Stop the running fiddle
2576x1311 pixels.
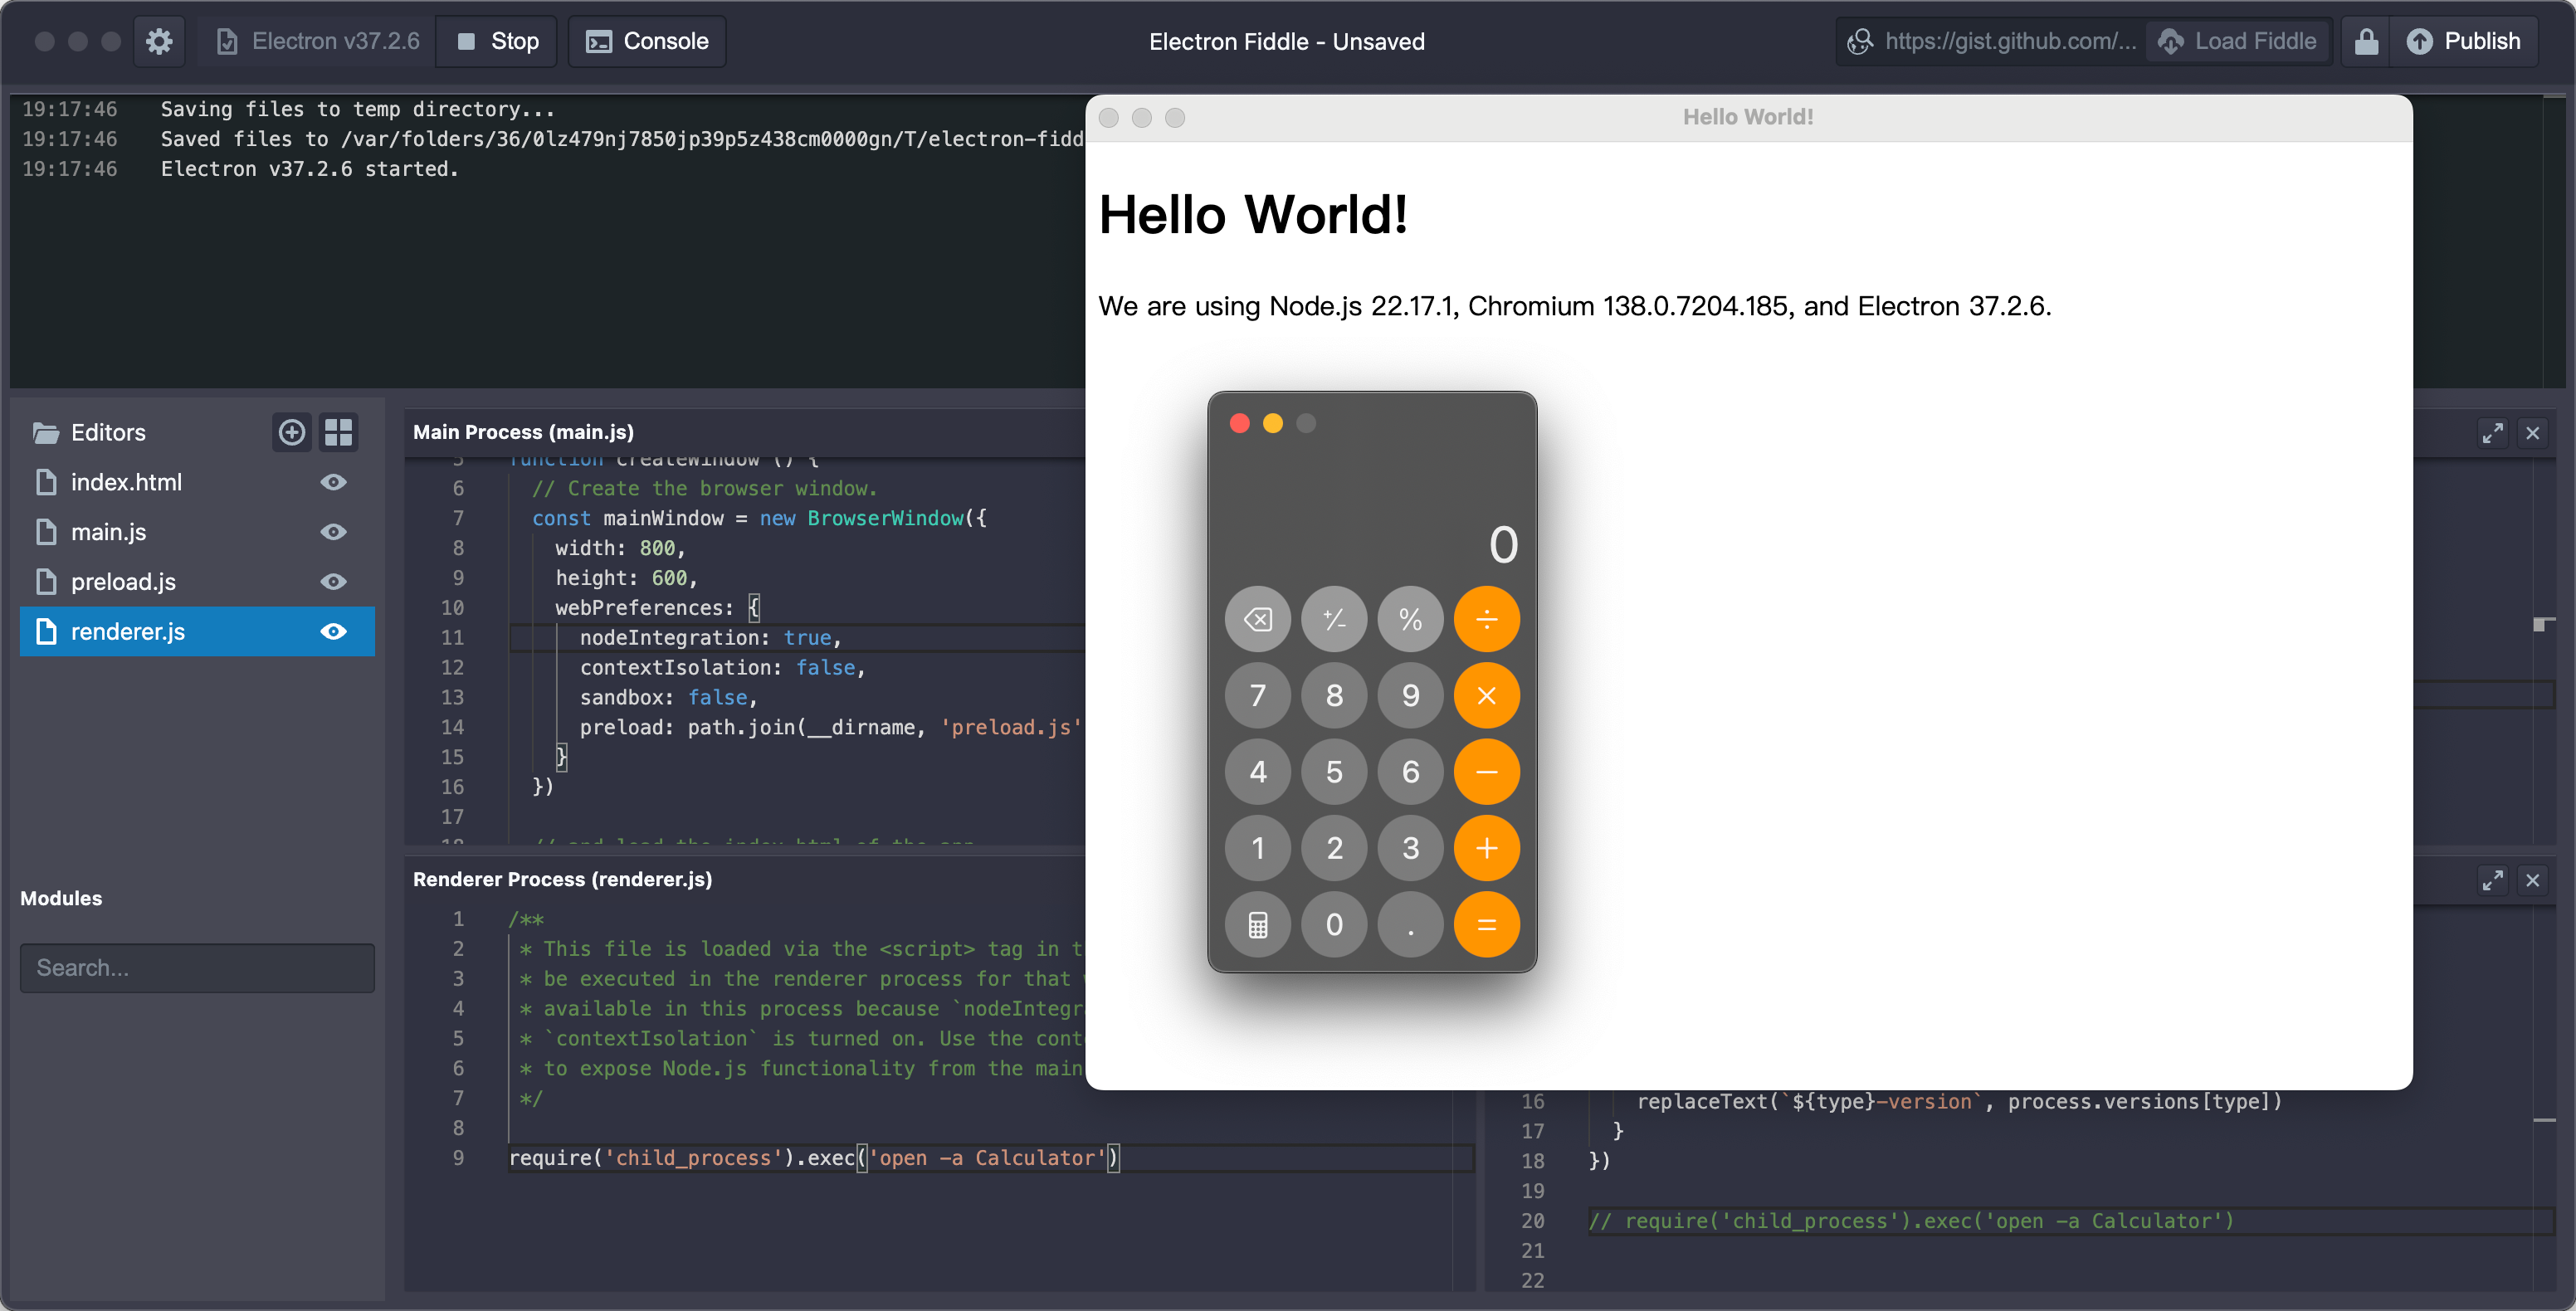[x=497, y=41]
